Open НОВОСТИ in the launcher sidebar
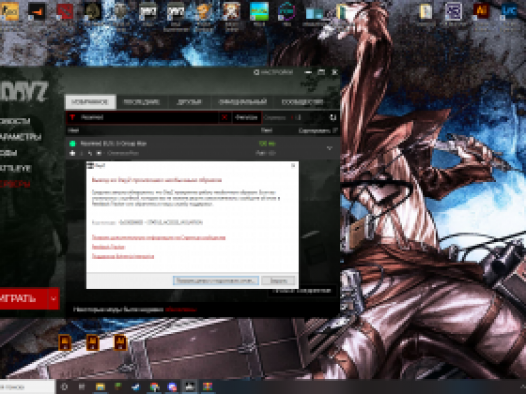Screen dimensions: 526x394 coord(15,121)
